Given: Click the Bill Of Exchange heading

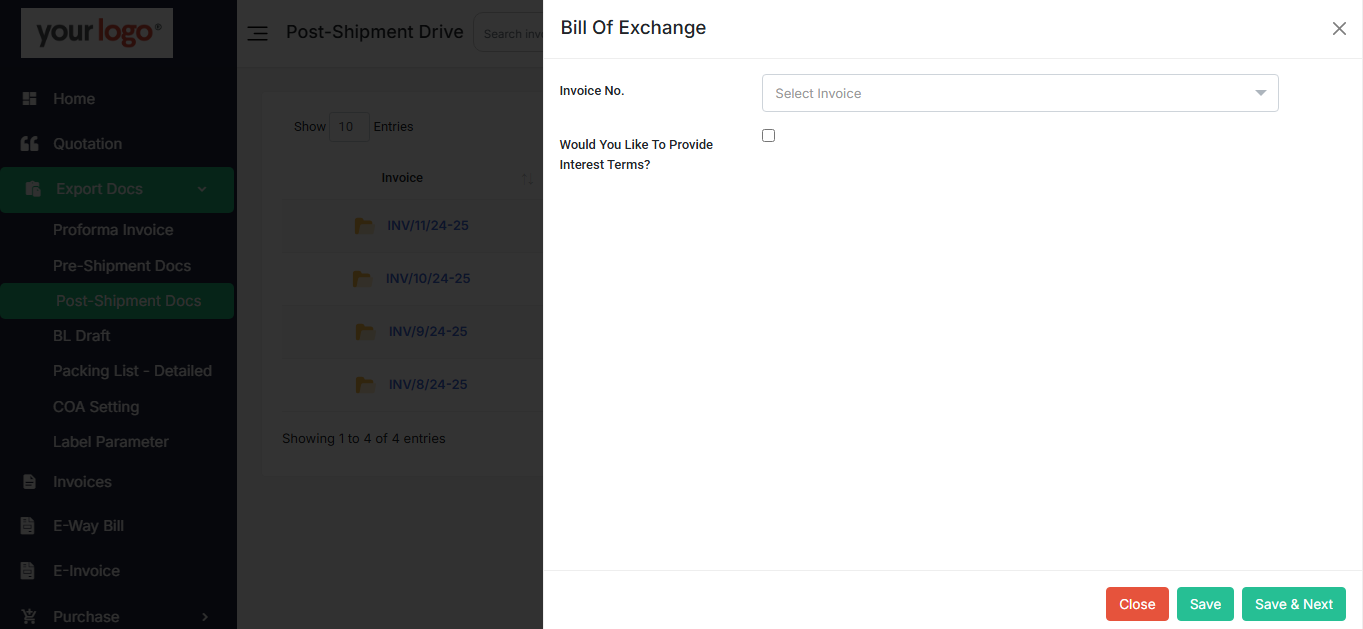Looking at the screenshot, I should (633, 28).
